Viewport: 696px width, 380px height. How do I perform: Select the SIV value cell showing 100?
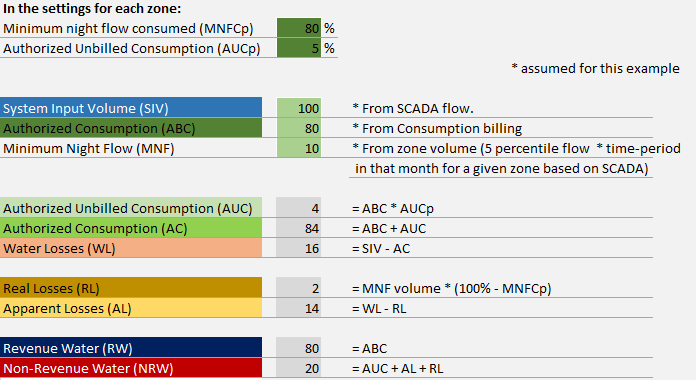click(x=299, y=108)
